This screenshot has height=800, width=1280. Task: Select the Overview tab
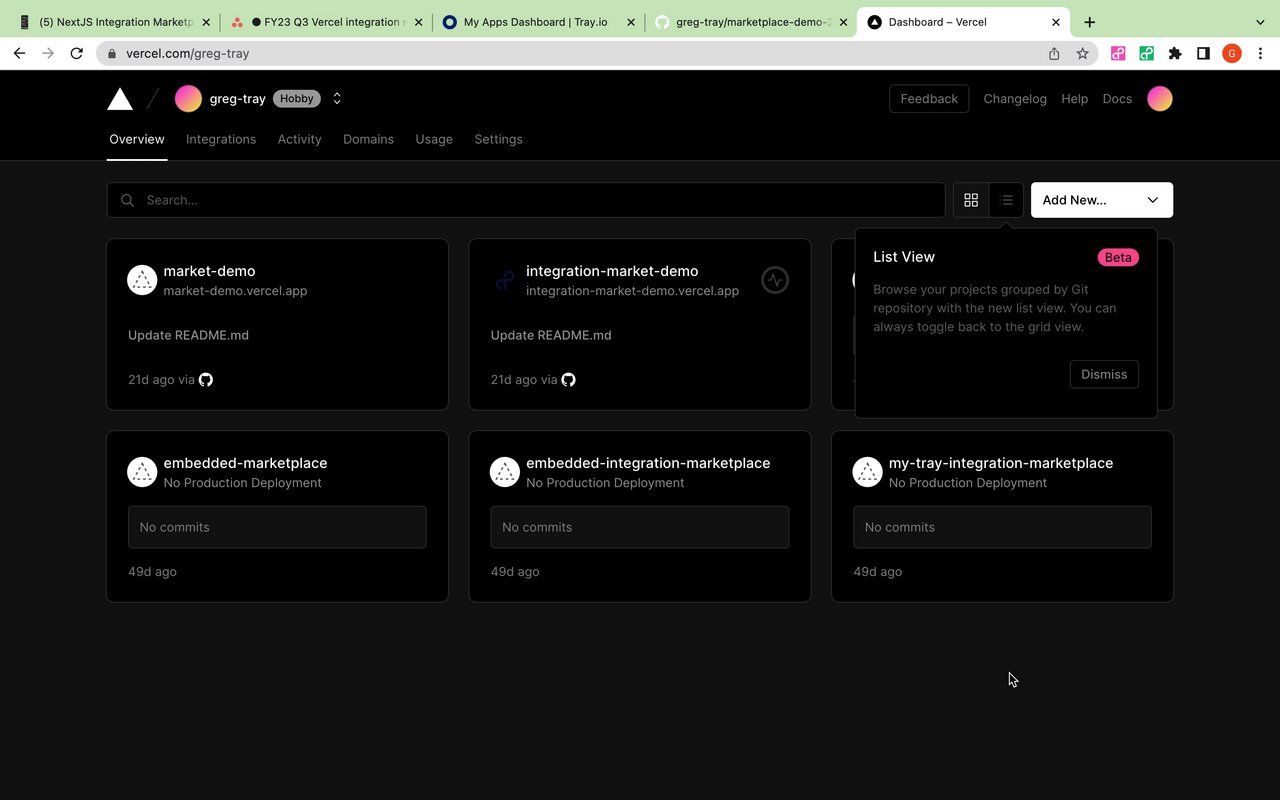137,139
